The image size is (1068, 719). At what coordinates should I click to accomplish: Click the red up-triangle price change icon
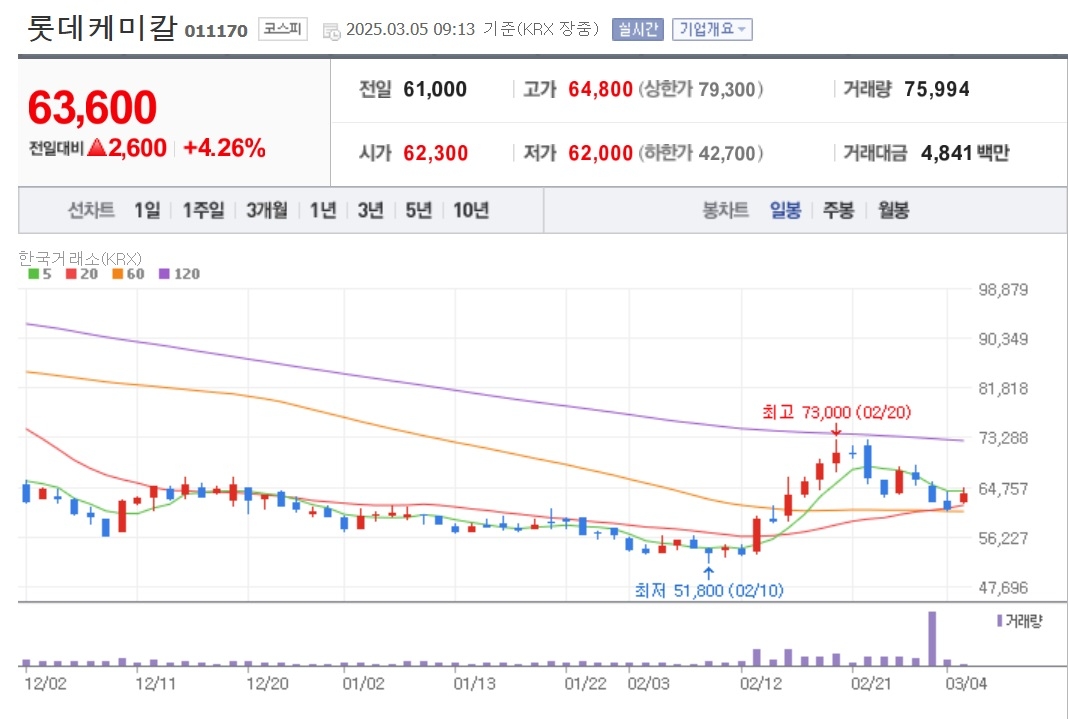97,147
